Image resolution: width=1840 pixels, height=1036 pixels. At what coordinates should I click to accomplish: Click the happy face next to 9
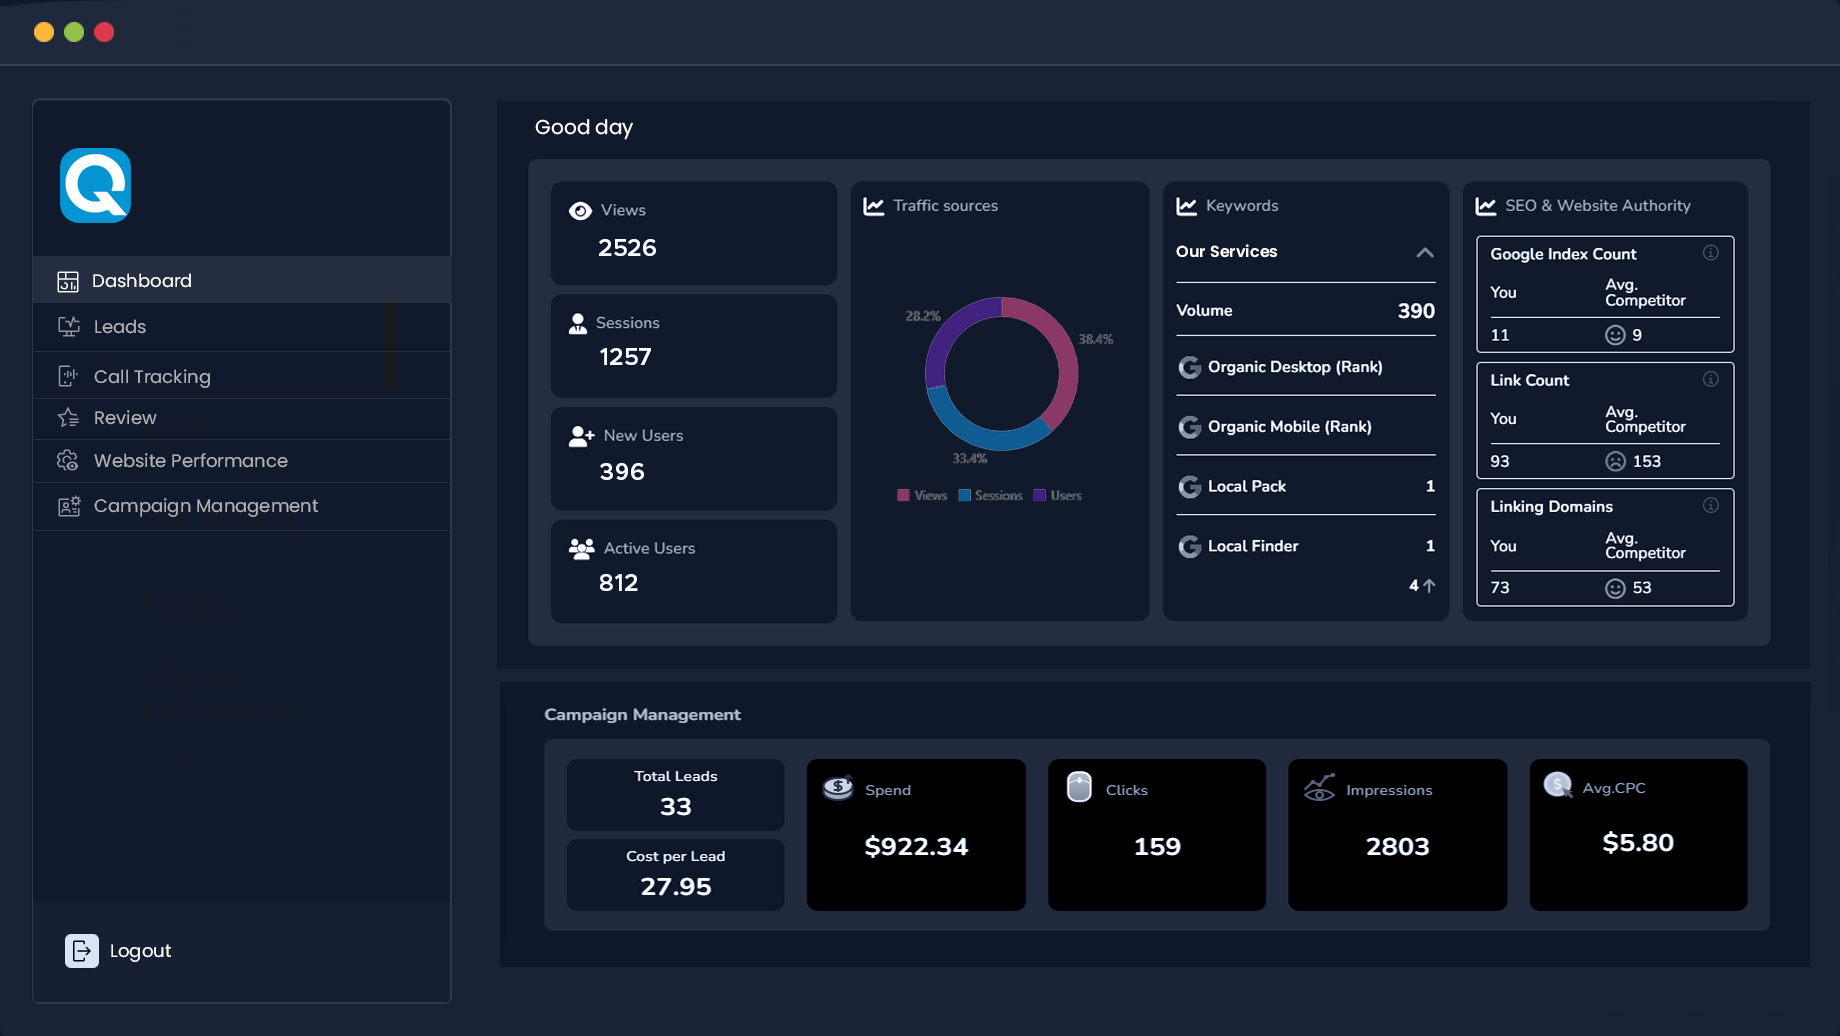pos(1615,335)
